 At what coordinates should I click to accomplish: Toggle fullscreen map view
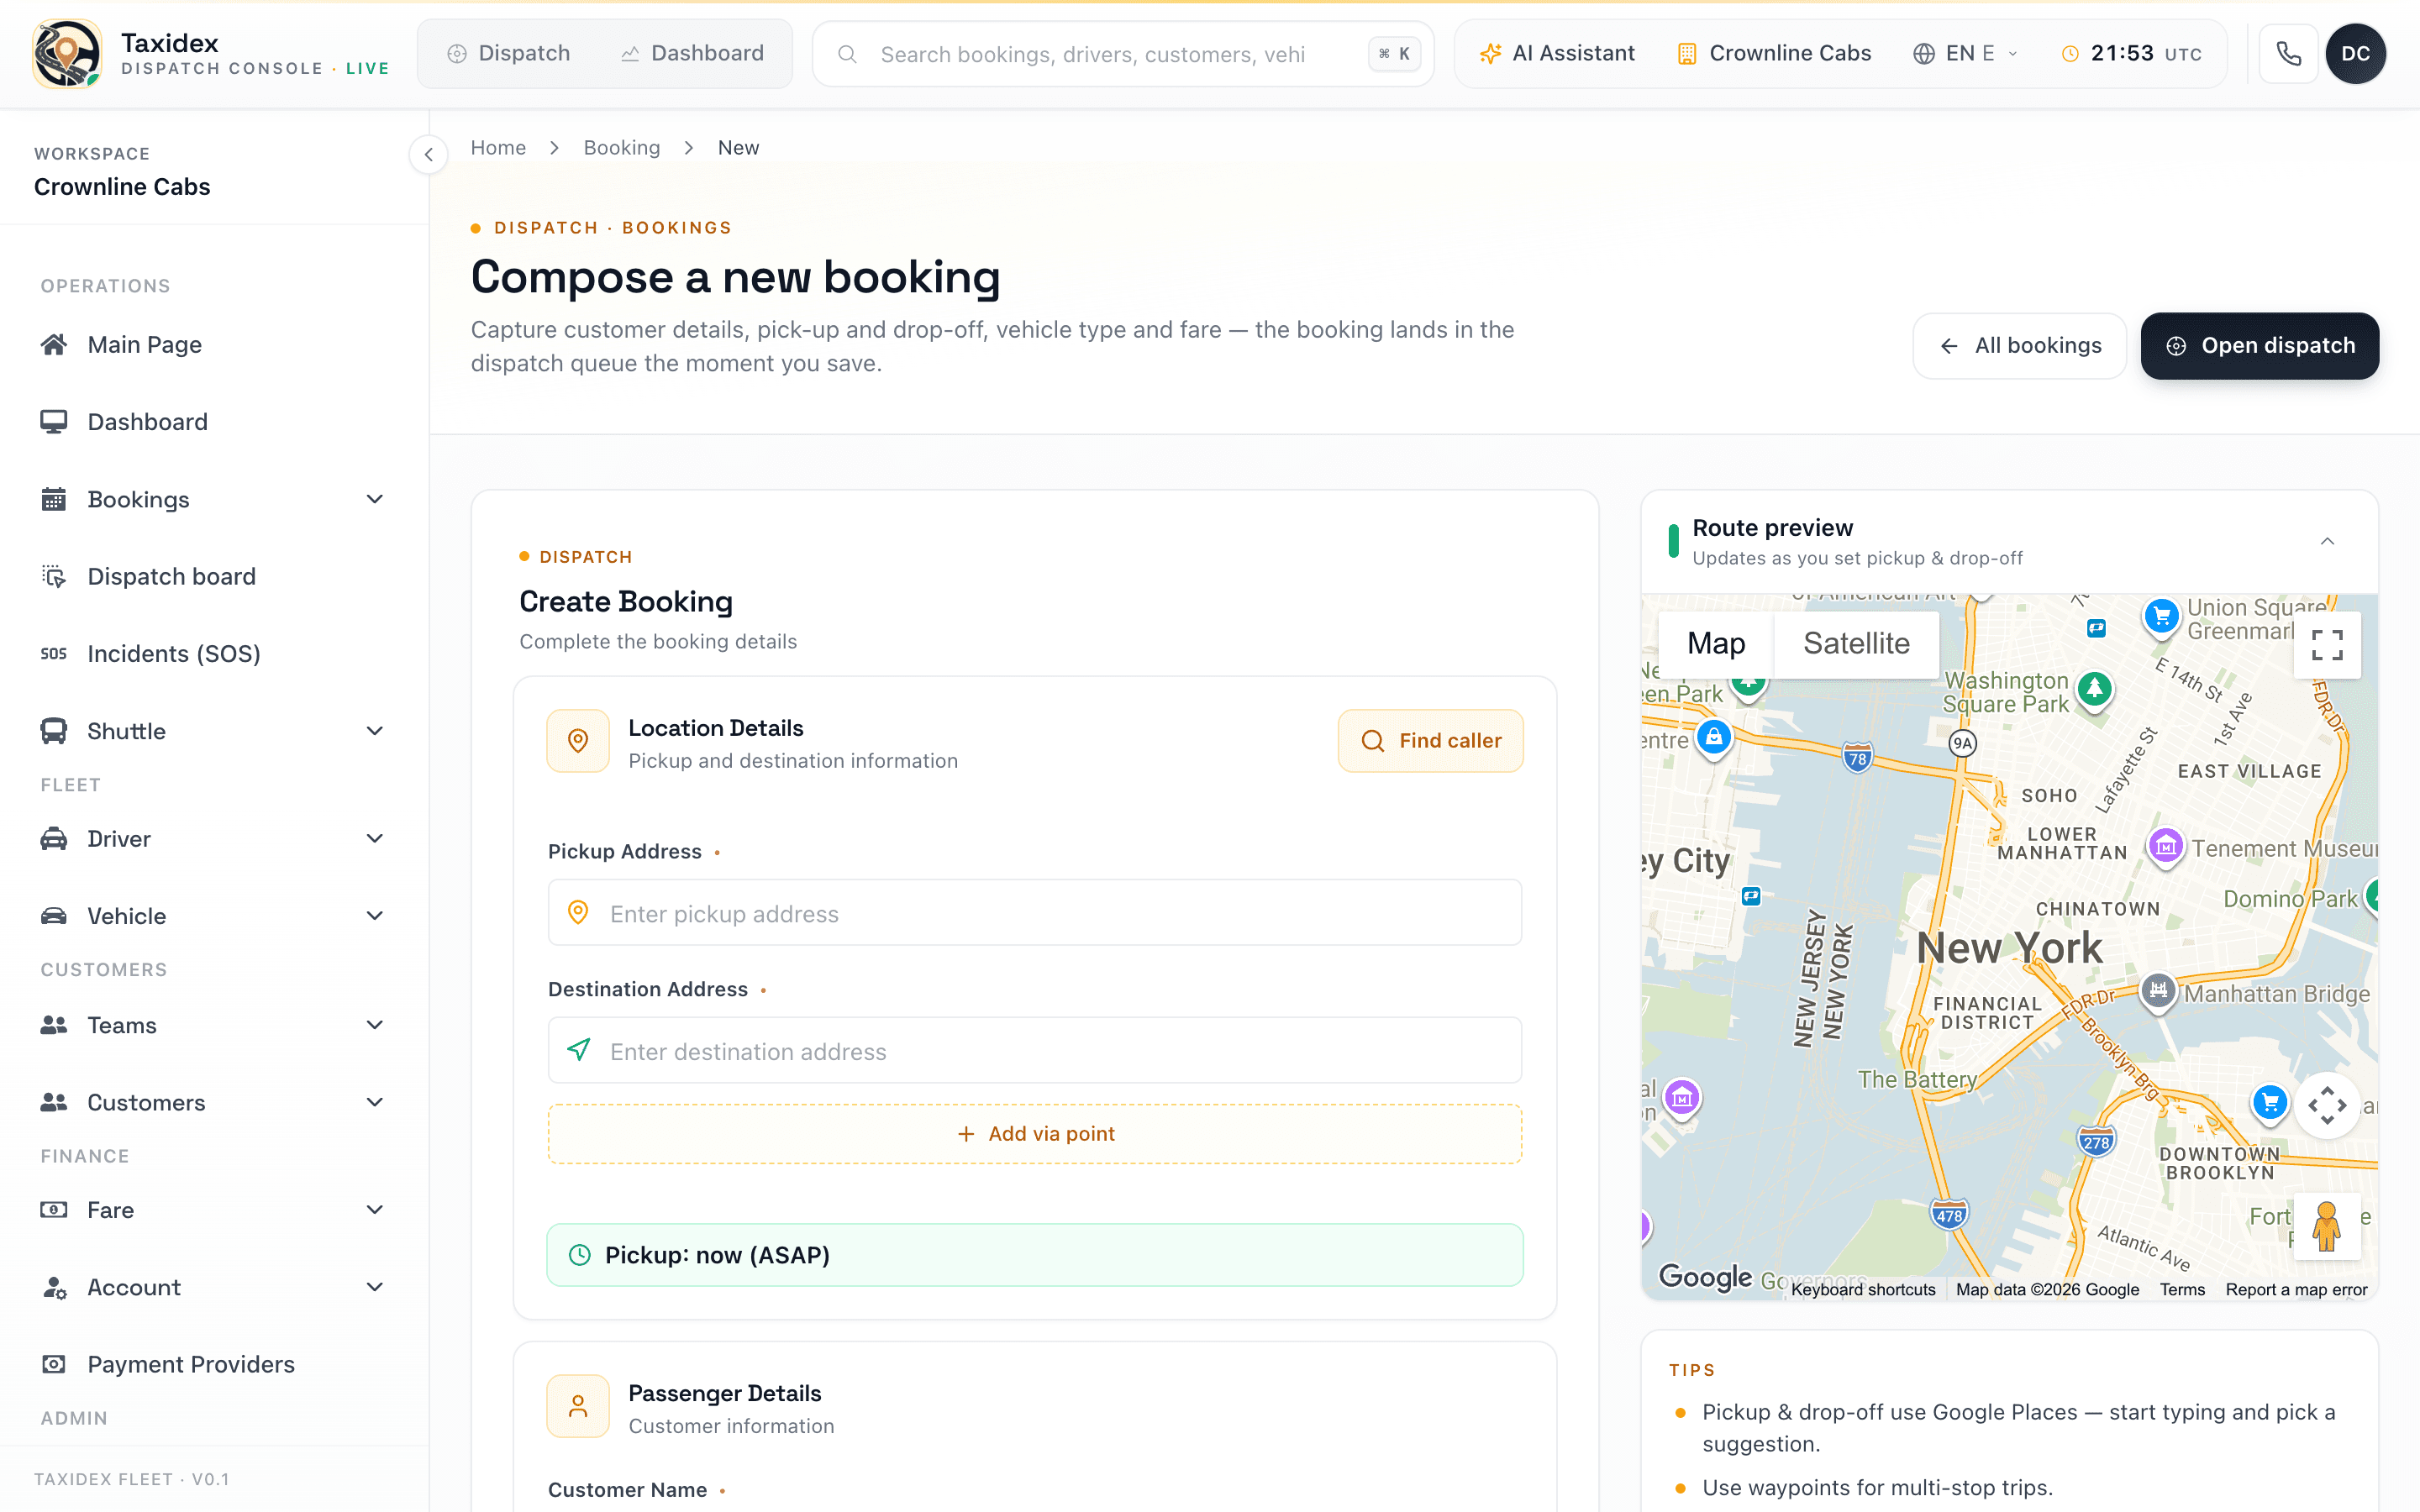(x=2327, y=645)
